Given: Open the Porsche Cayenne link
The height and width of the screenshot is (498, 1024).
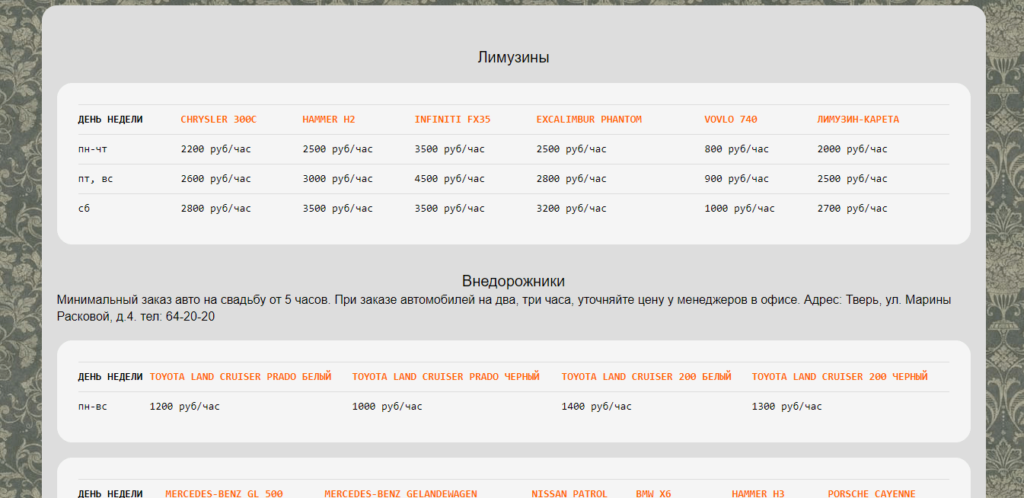Looking at the screenshot, I should tap(871, 493).
